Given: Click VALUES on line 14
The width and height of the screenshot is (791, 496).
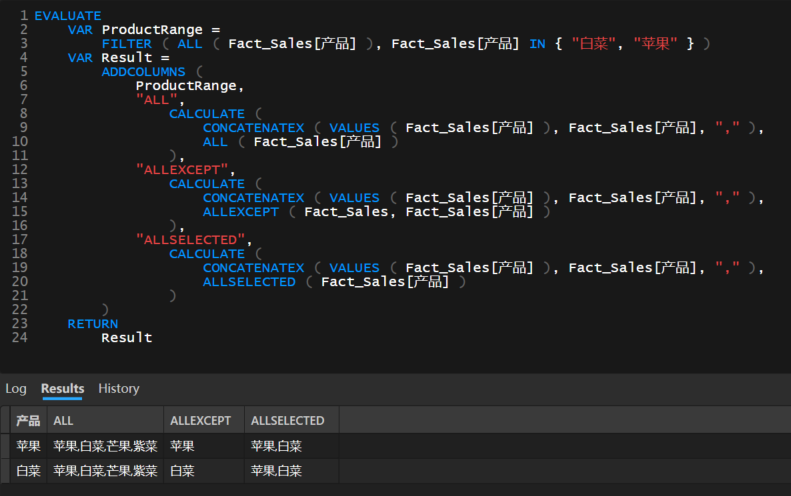Looking at the screenshot, I should (354, 198).
